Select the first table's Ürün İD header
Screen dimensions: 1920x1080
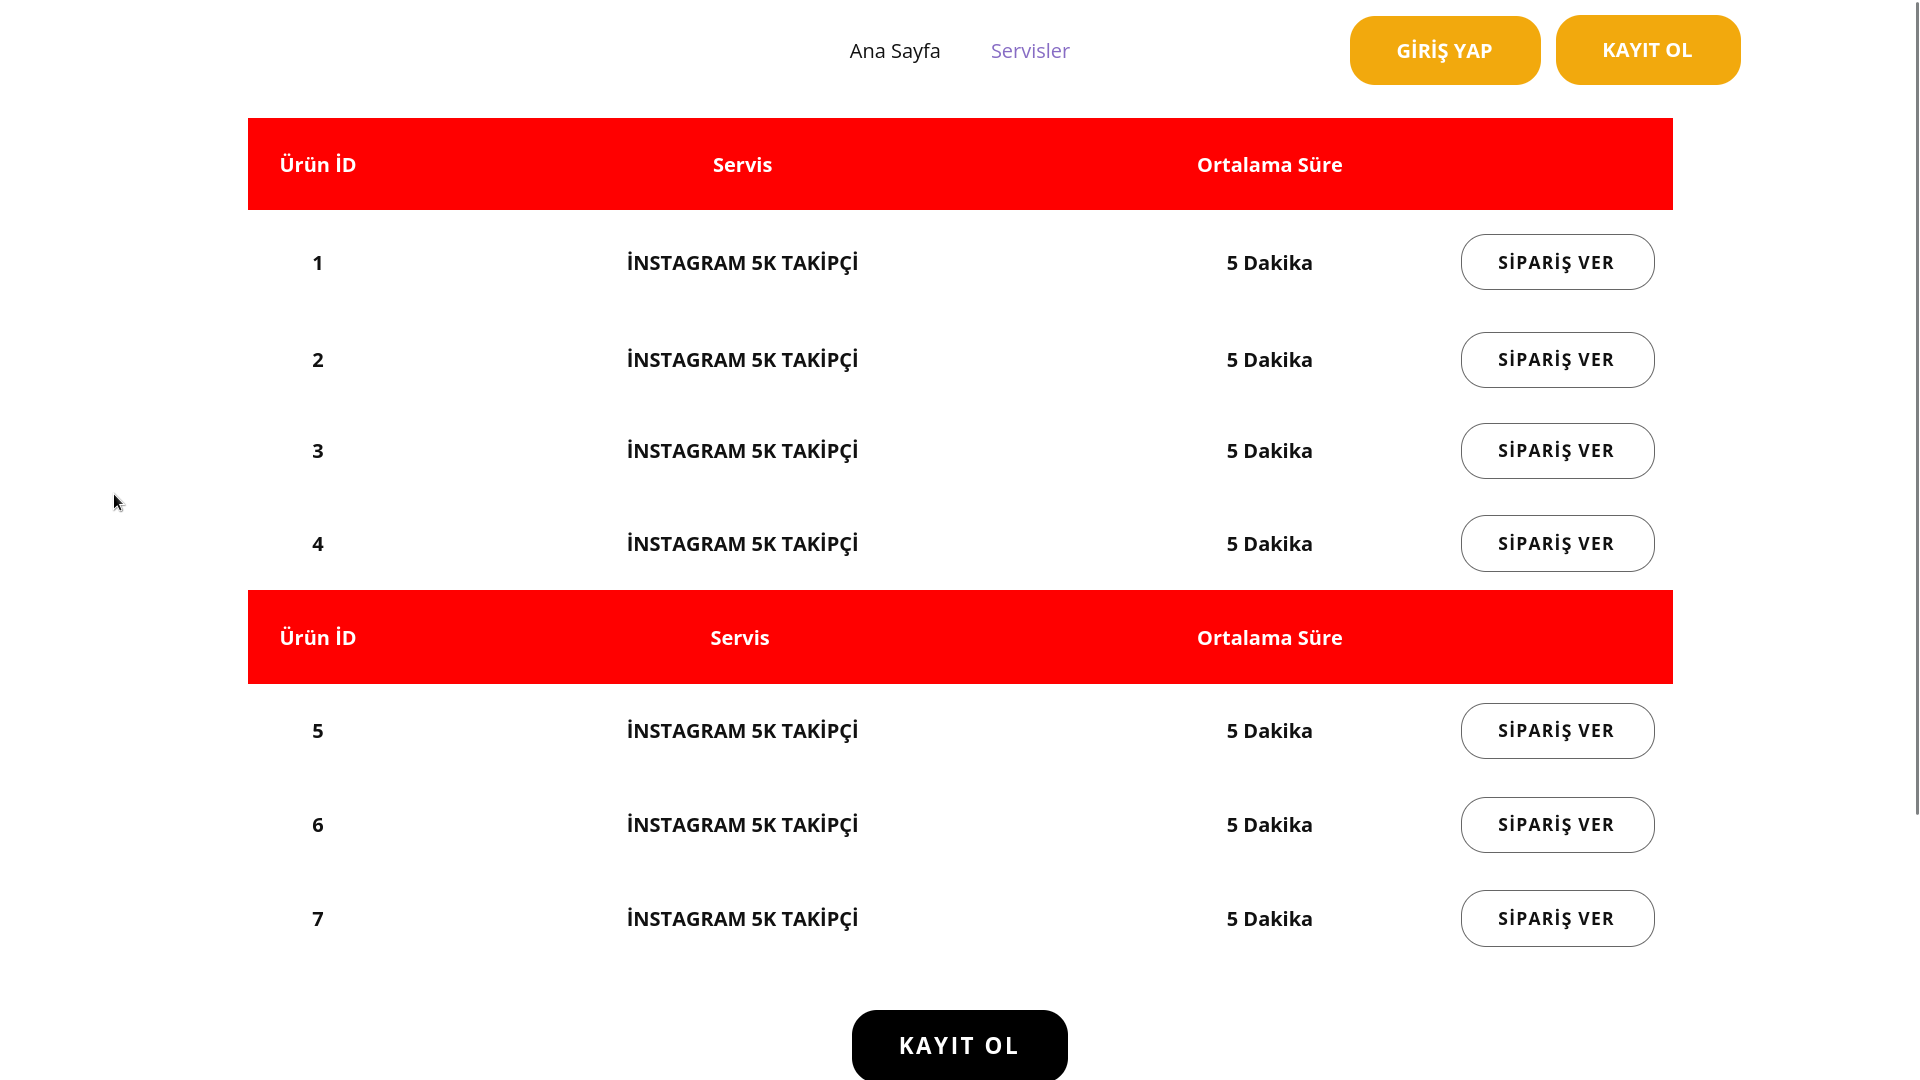pyautogui.click(x=318, y=165)
